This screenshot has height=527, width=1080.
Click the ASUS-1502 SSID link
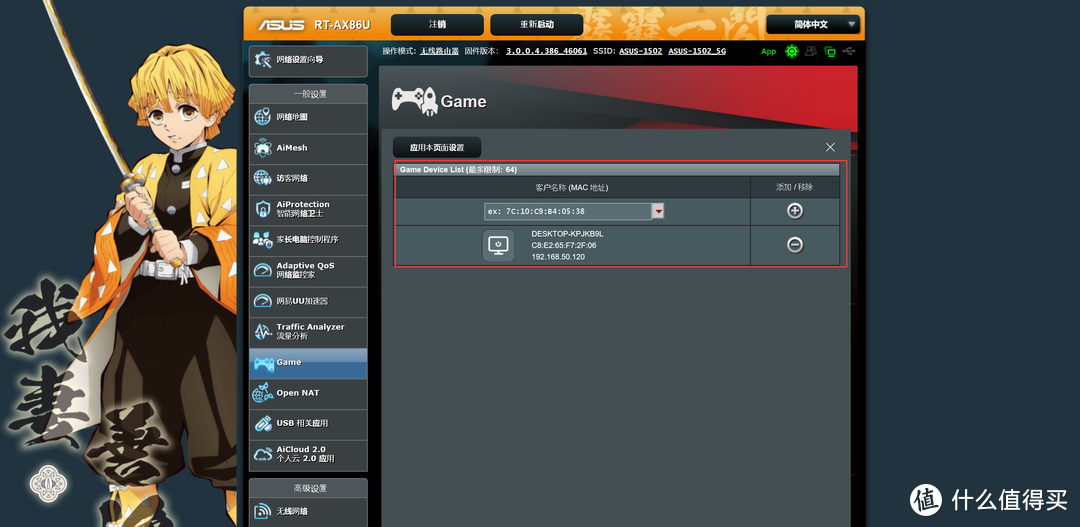(641, 51)
